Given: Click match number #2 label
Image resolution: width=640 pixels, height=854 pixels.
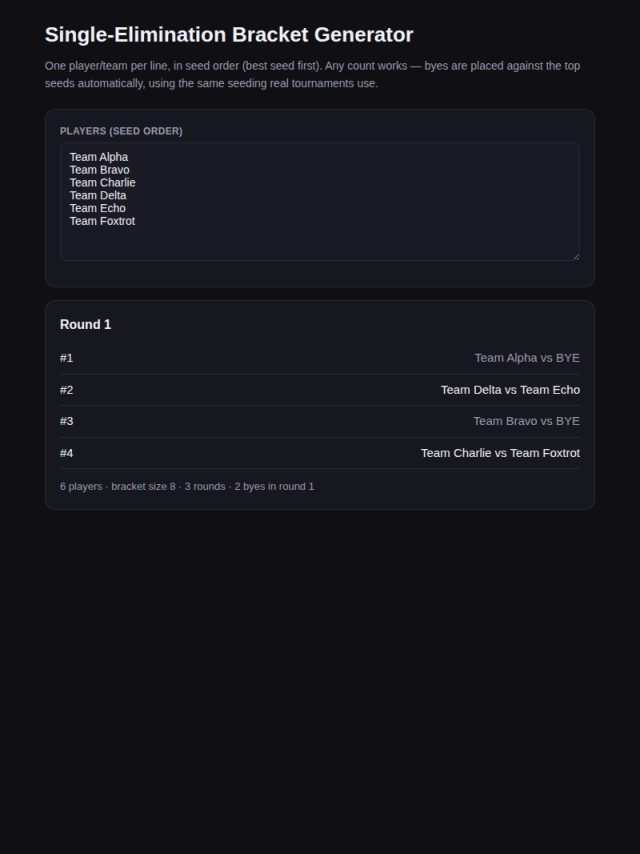Looking at the screenshot, I should coord(66,390).
